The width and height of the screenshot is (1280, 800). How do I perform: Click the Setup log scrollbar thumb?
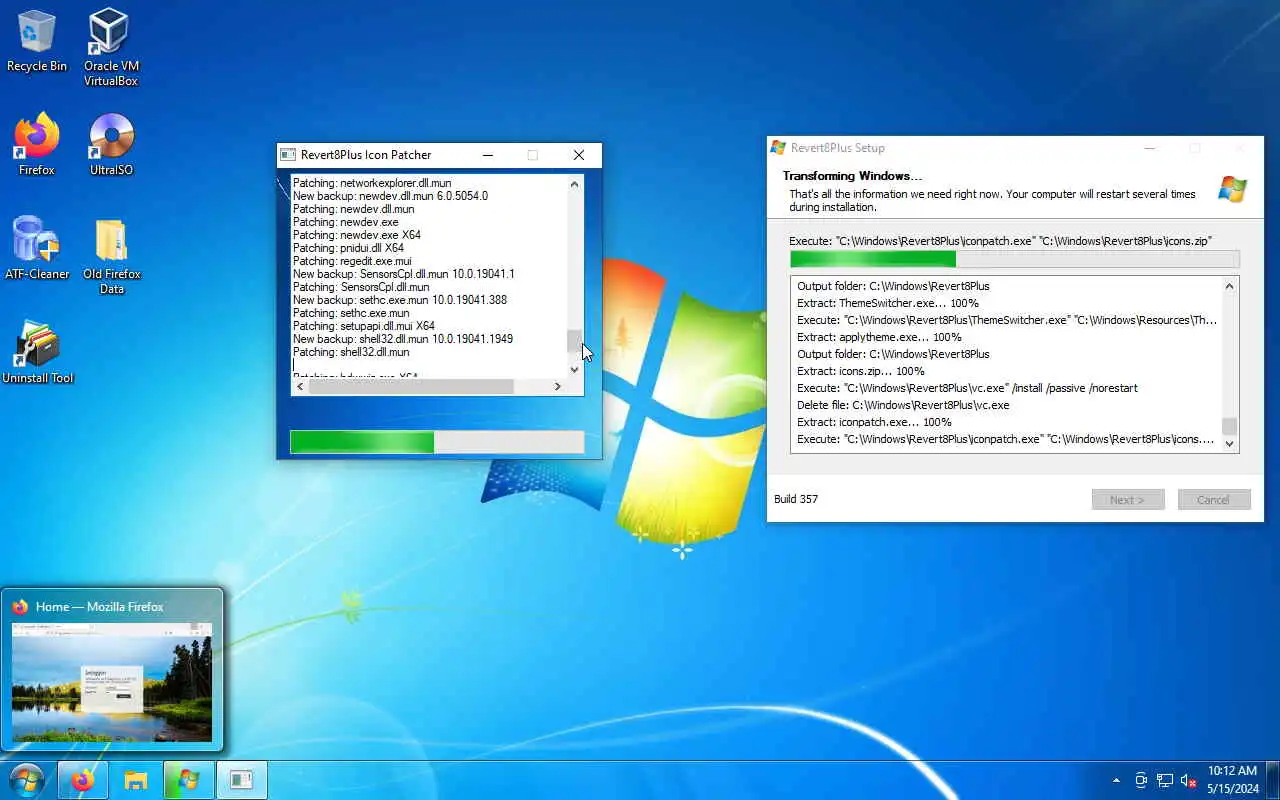click(x=1230, y=426)
